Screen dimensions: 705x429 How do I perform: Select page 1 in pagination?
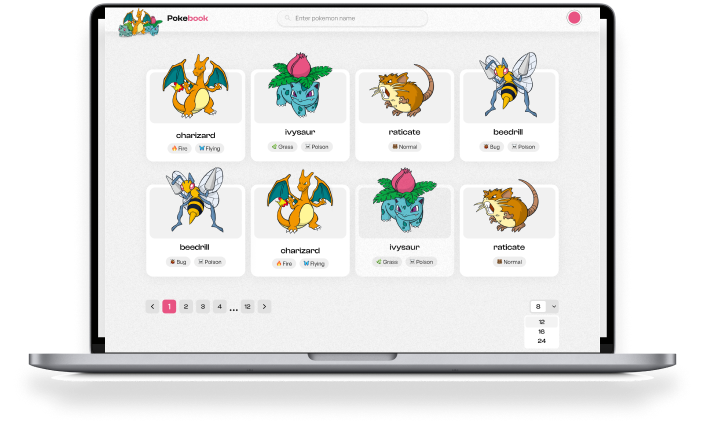[169, 307]
